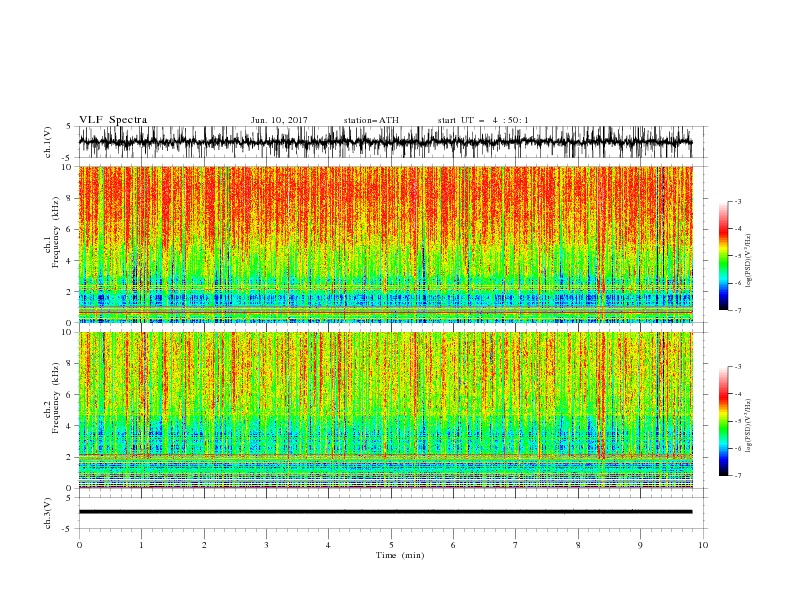Click the "10" tick on the time axis
Image resolution: width=792 pixels, height=612 pixels.
703,545
